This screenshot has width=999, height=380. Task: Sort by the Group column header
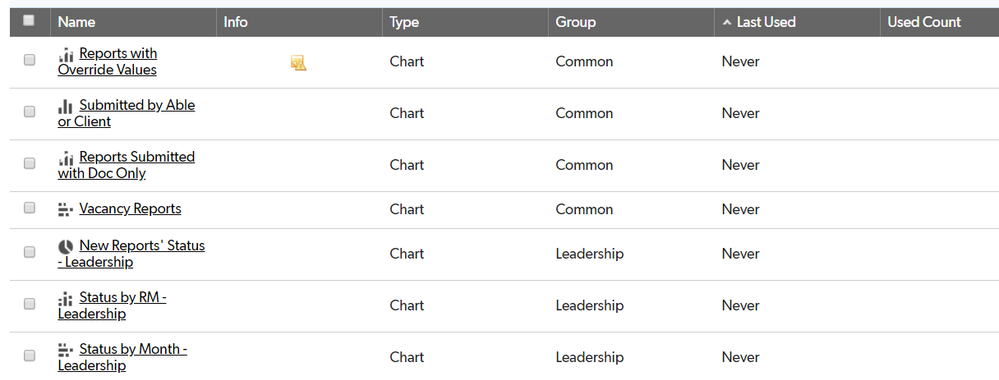pyautogui.click(x=575, y=22)
